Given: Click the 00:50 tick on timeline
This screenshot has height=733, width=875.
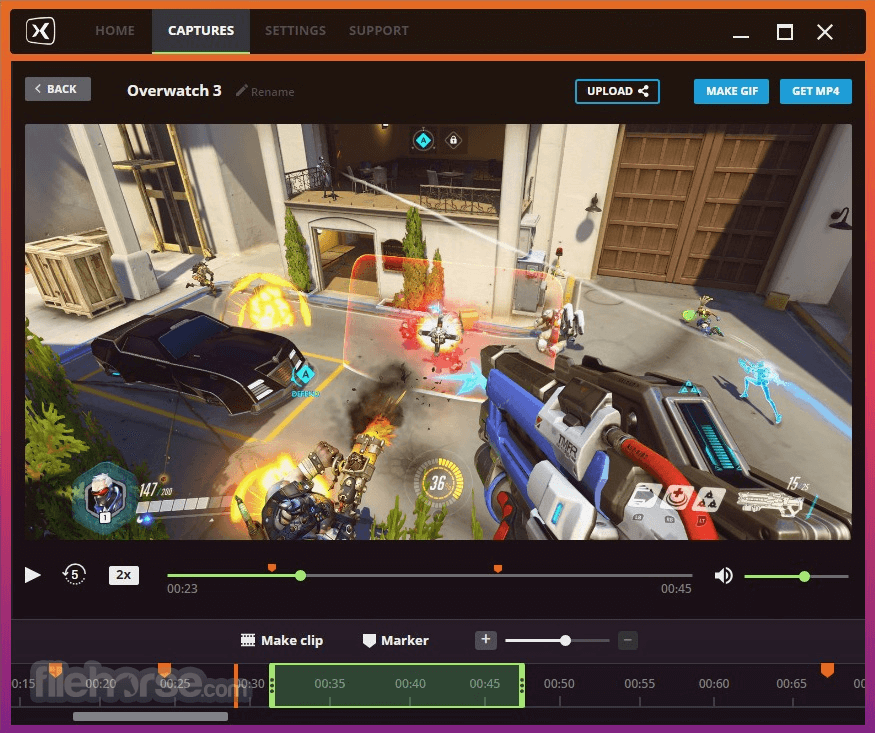Looking at the screenshot, I should 559,684.
